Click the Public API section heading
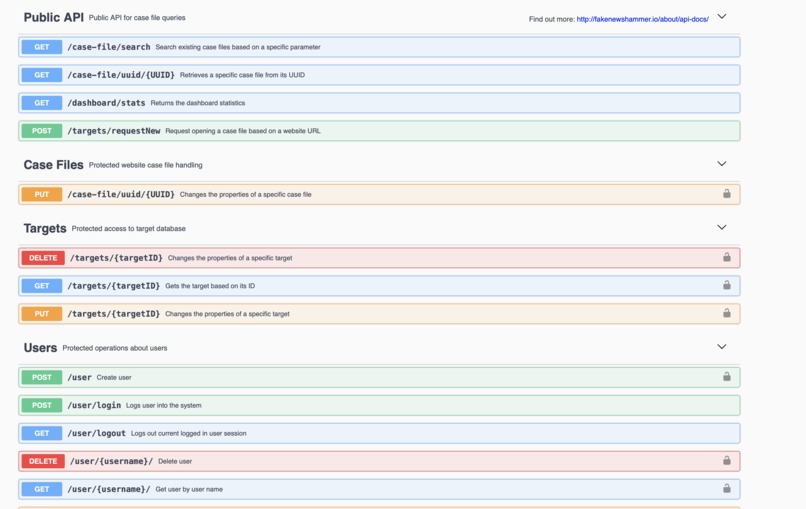This screenshot has height=509, width=806. (x=53, y=17)
